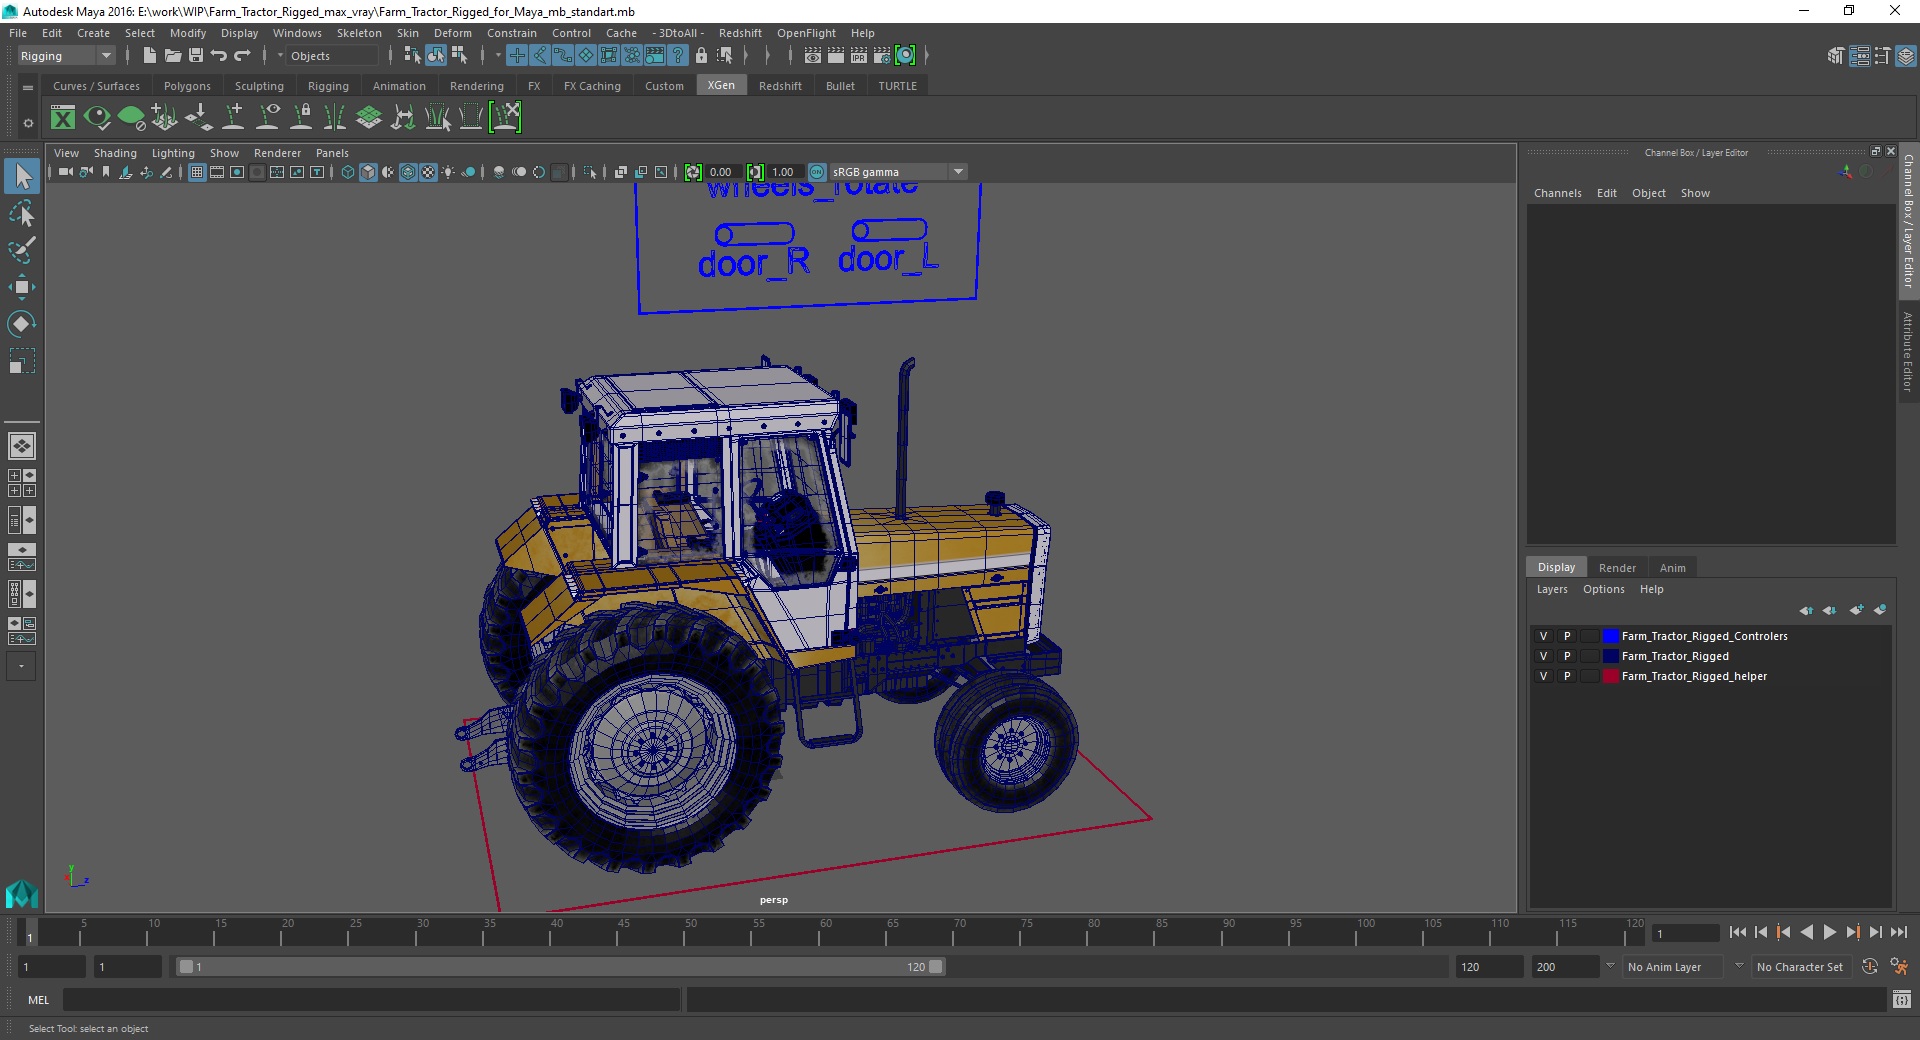Click create layer from selected icon
1920x1040 pixels.
coord(1880,610)
